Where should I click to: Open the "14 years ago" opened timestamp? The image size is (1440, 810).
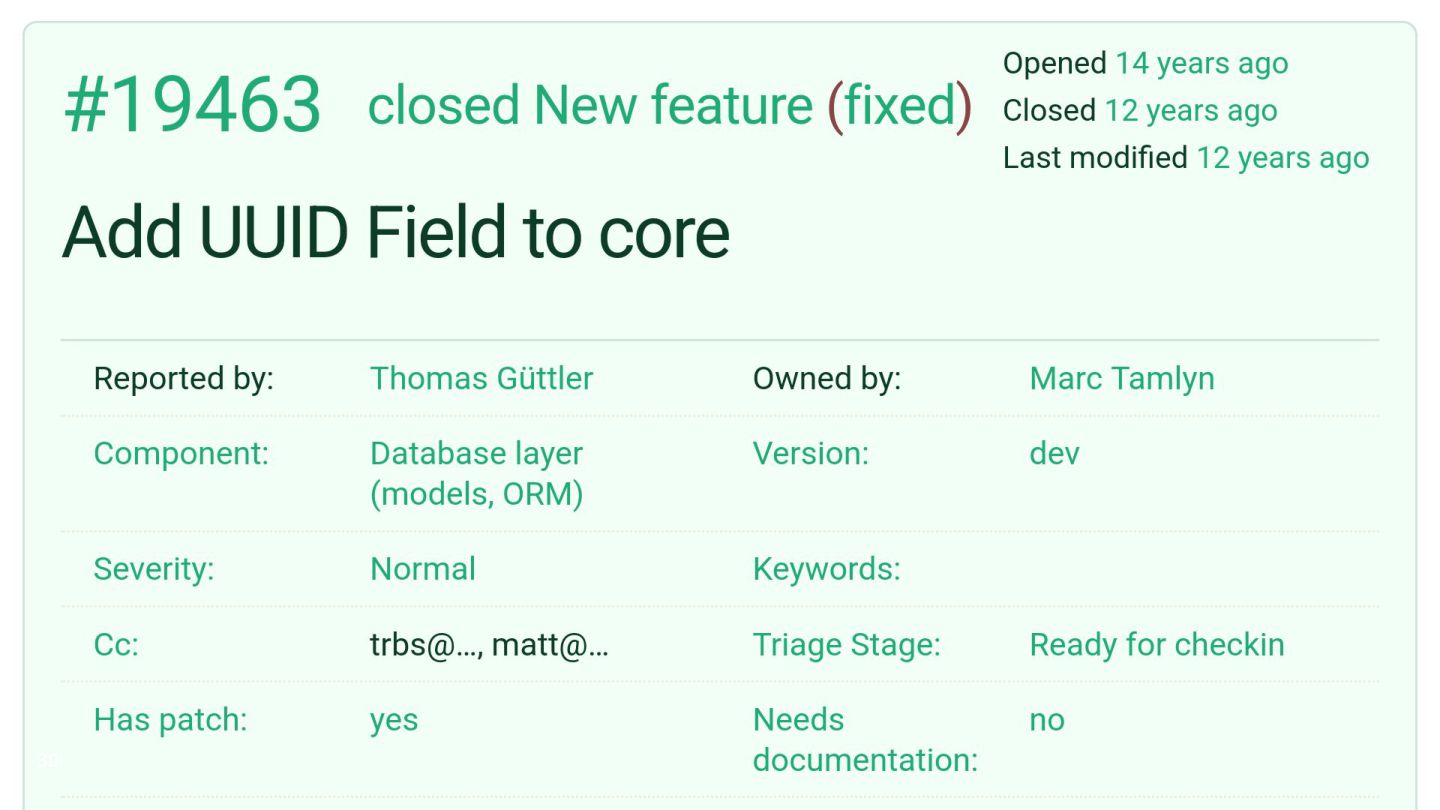click(1202, 63)
